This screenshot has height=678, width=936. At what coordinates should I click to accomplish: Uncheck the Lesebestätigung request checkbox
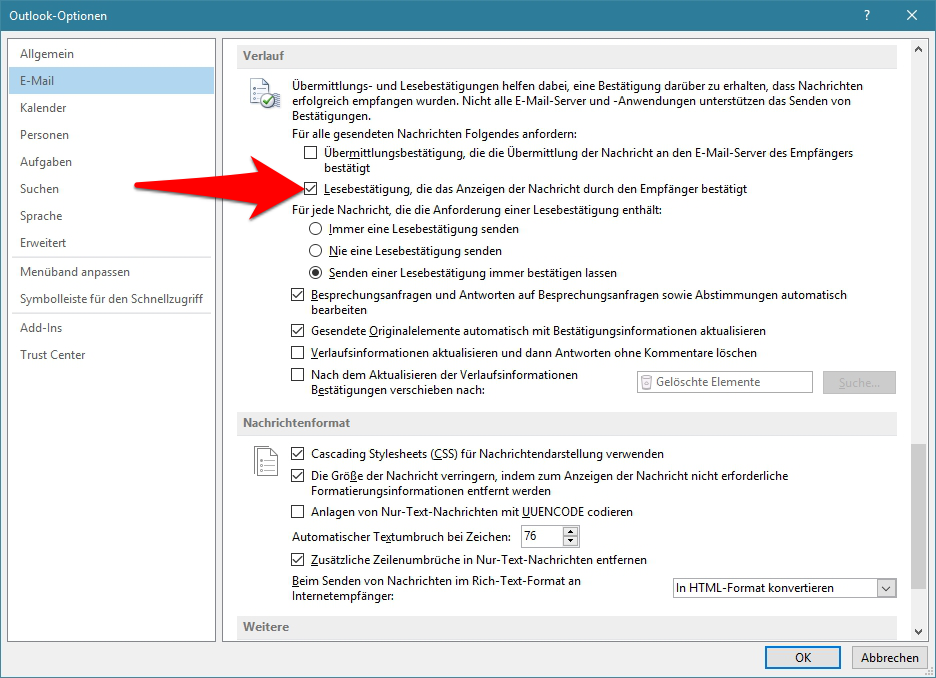[x=310, y=189]
